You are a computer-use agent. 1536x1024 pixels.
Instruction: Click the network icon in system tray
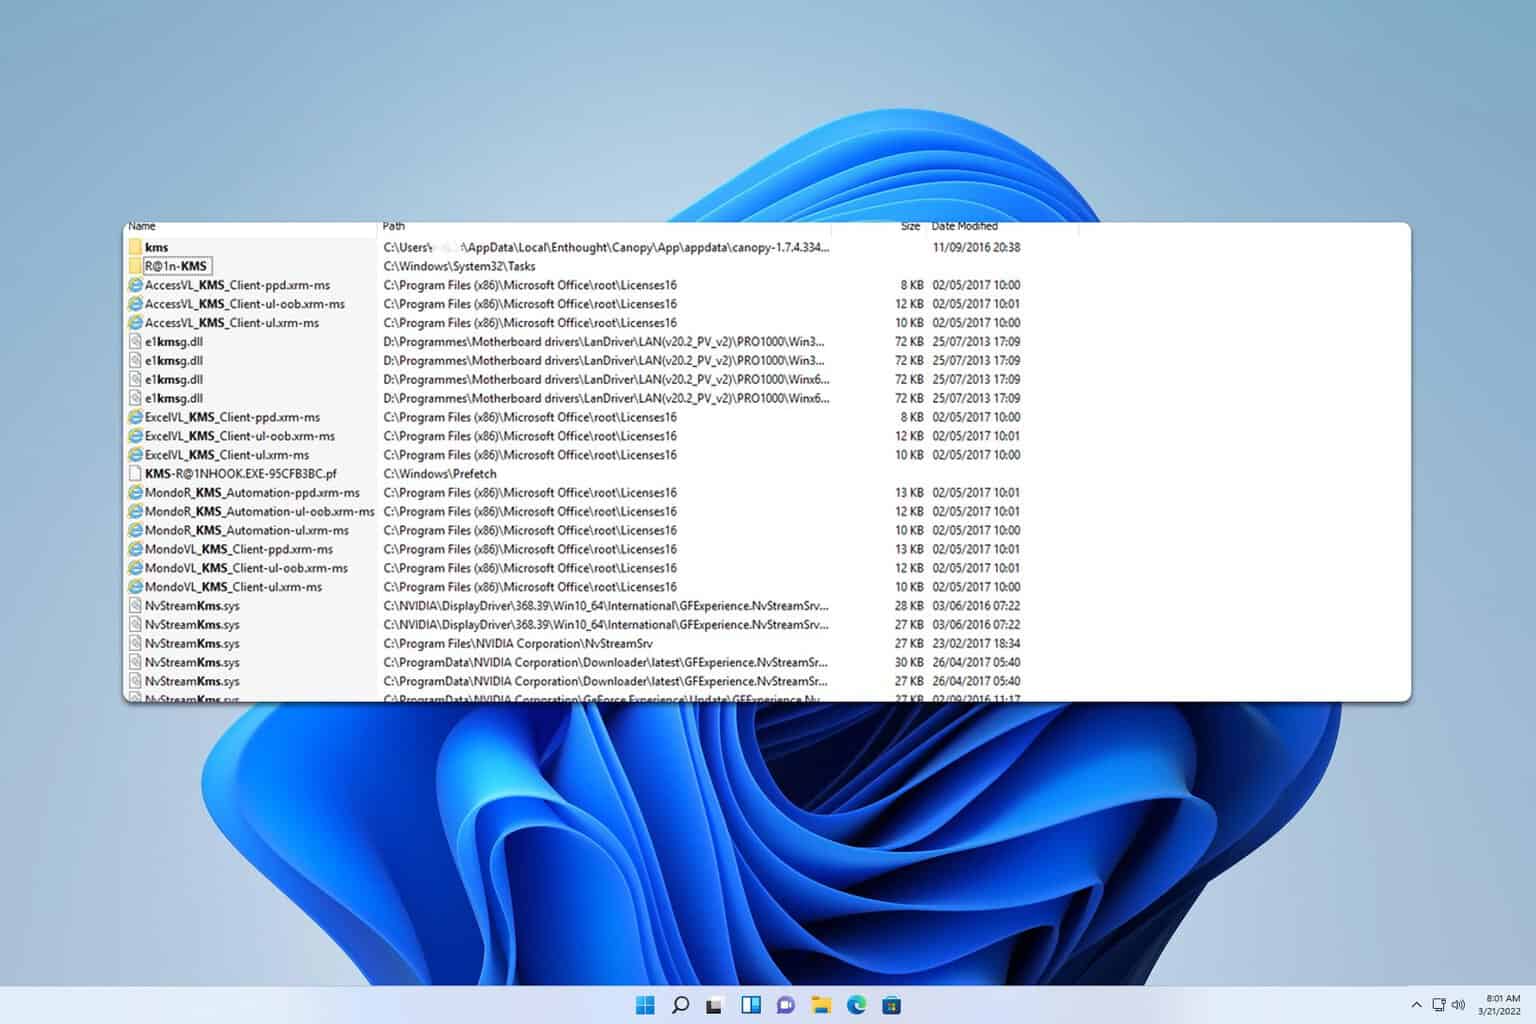pos(1438,1005)
